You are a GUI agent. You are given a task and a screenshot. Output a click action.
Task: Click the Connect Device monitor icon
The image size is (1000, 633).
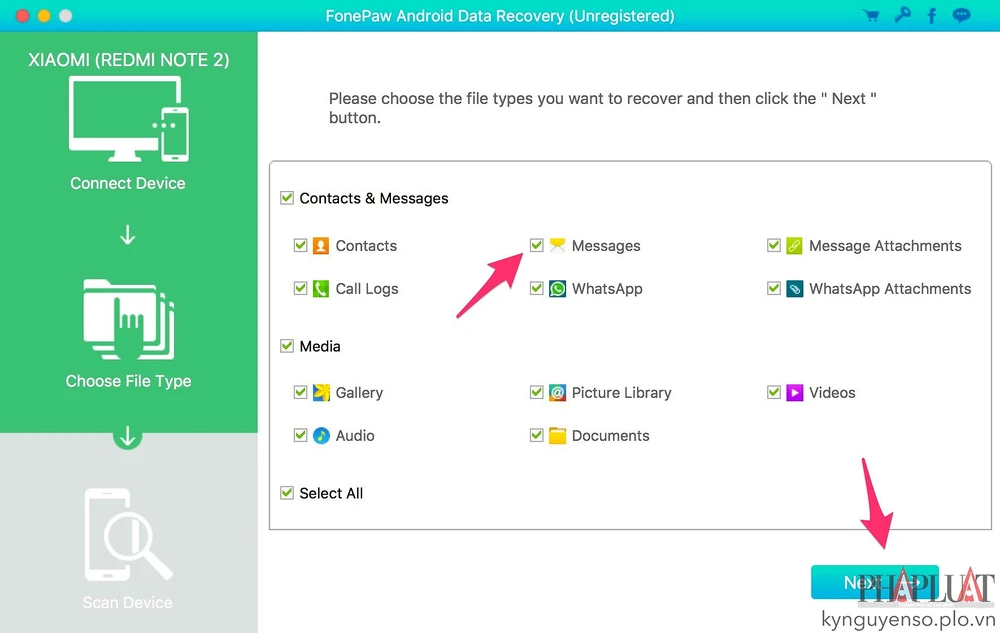tap(128, 119)
